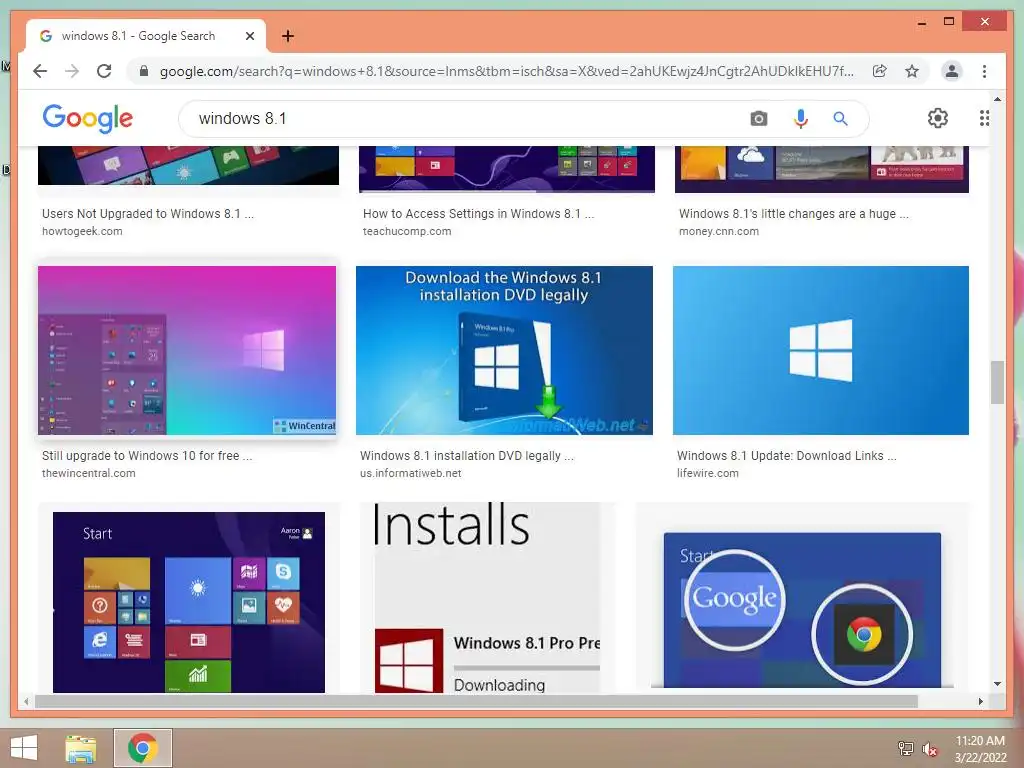Click the padlock site info icon
Image resolution: width=1024 pixels, height=768 pixels.
pyautogui.click(x=144, y=71)
